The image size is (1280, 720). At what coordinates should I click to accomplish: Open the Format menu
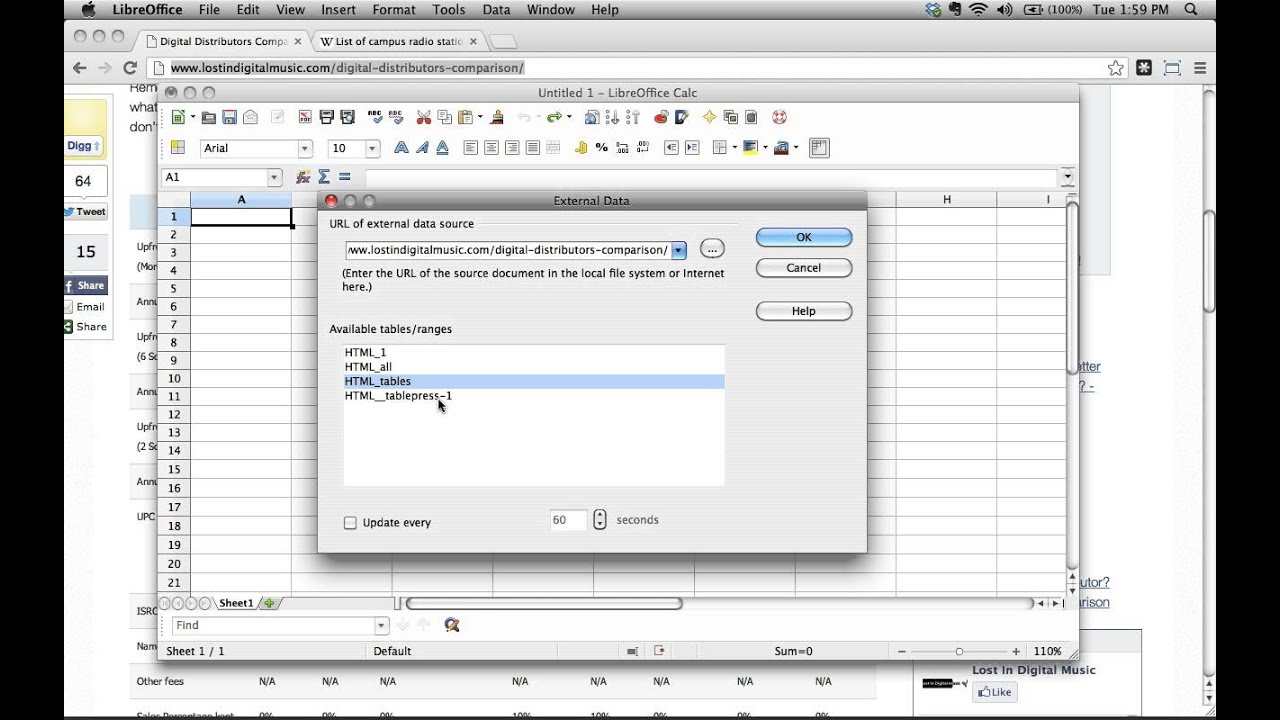pos(394,9)
